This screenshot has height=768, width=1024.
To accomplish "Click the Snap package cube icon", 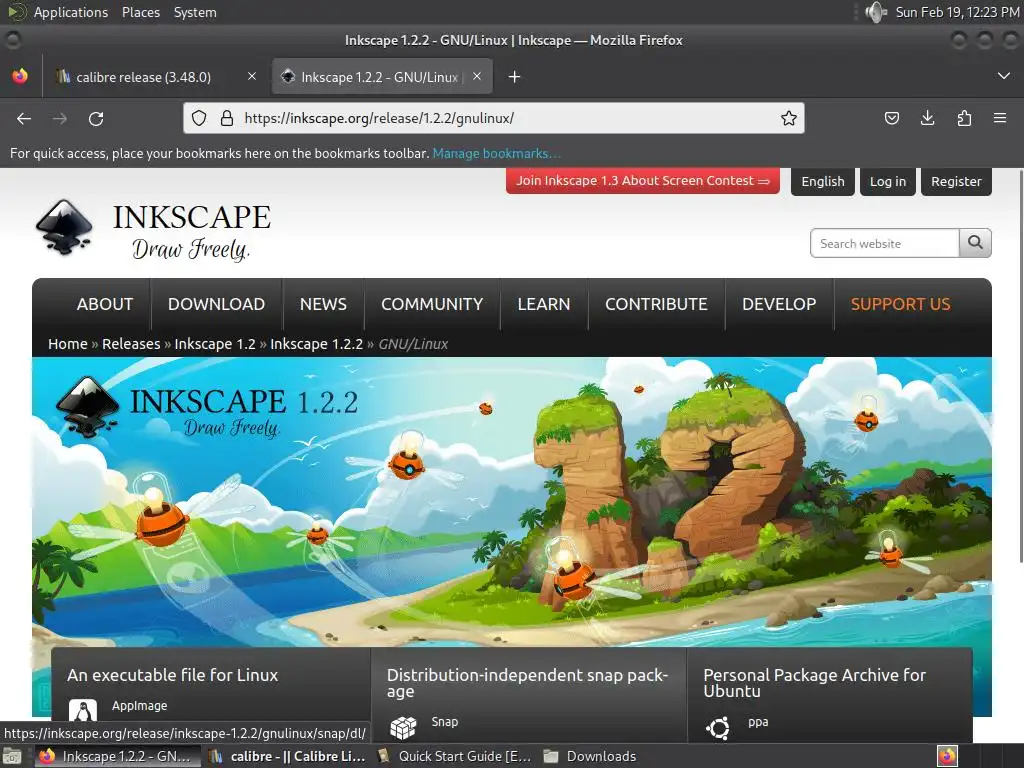I will click(x=403, y=728).
